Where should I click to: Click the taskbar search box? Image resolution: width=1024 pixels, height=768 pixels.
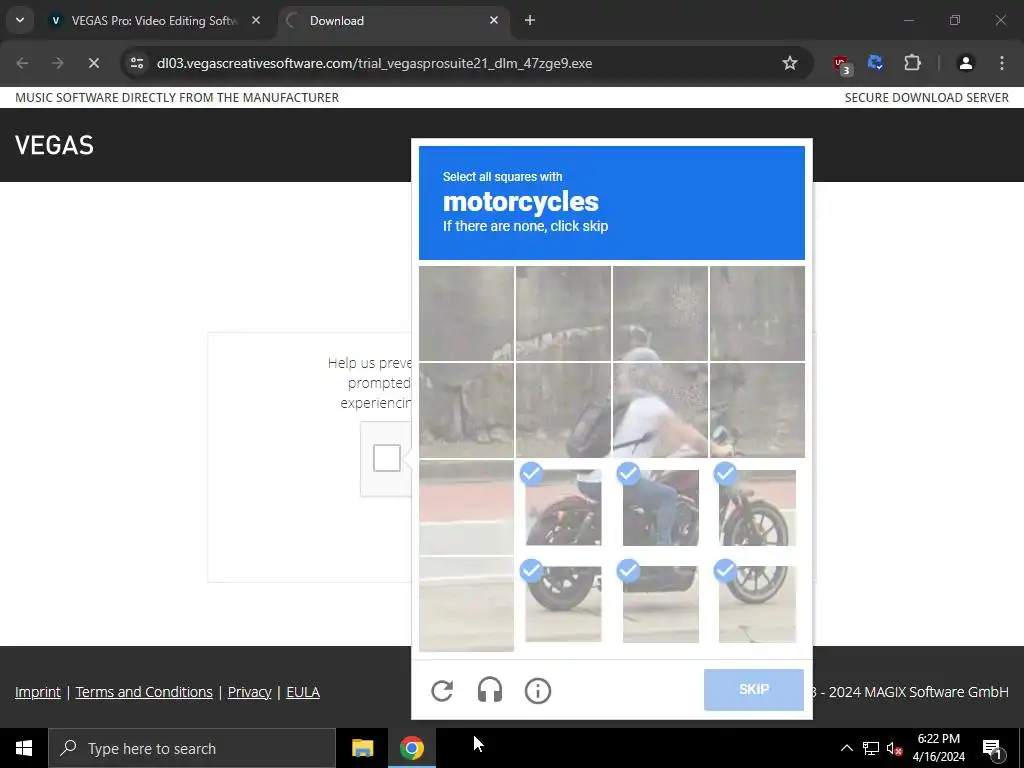coord(192,748)
